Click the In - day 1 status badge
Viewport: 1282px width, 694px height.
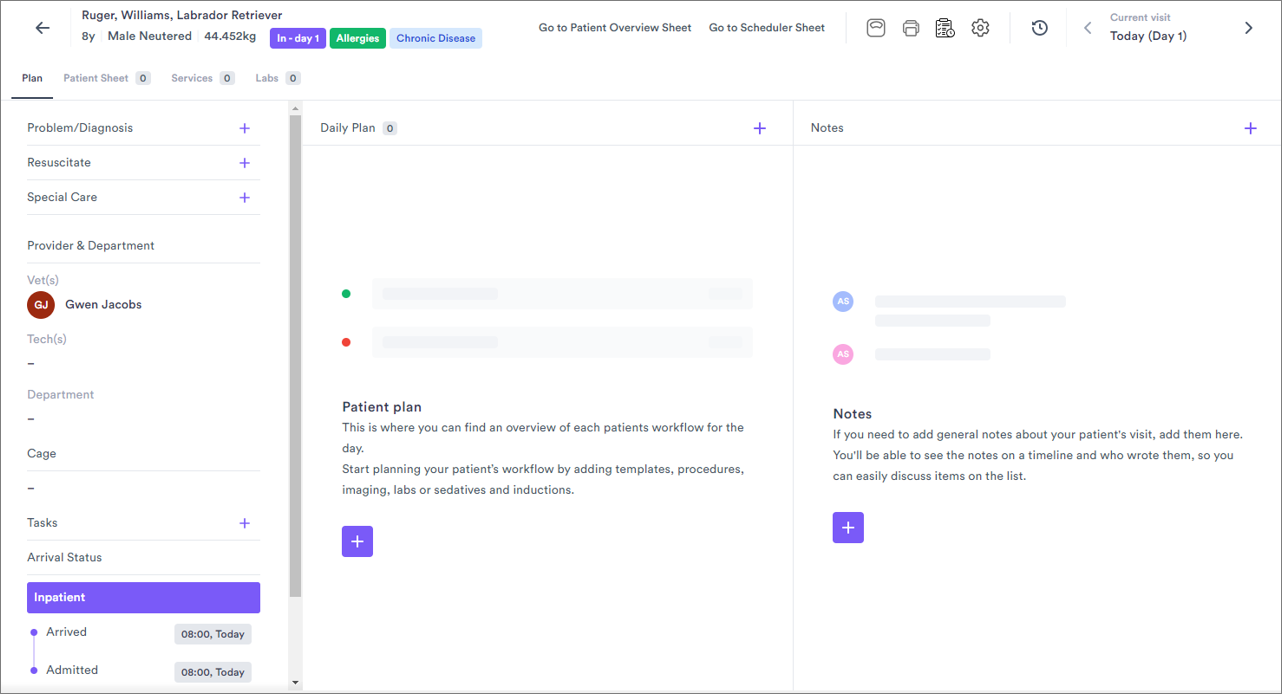[x=297, y=38]
